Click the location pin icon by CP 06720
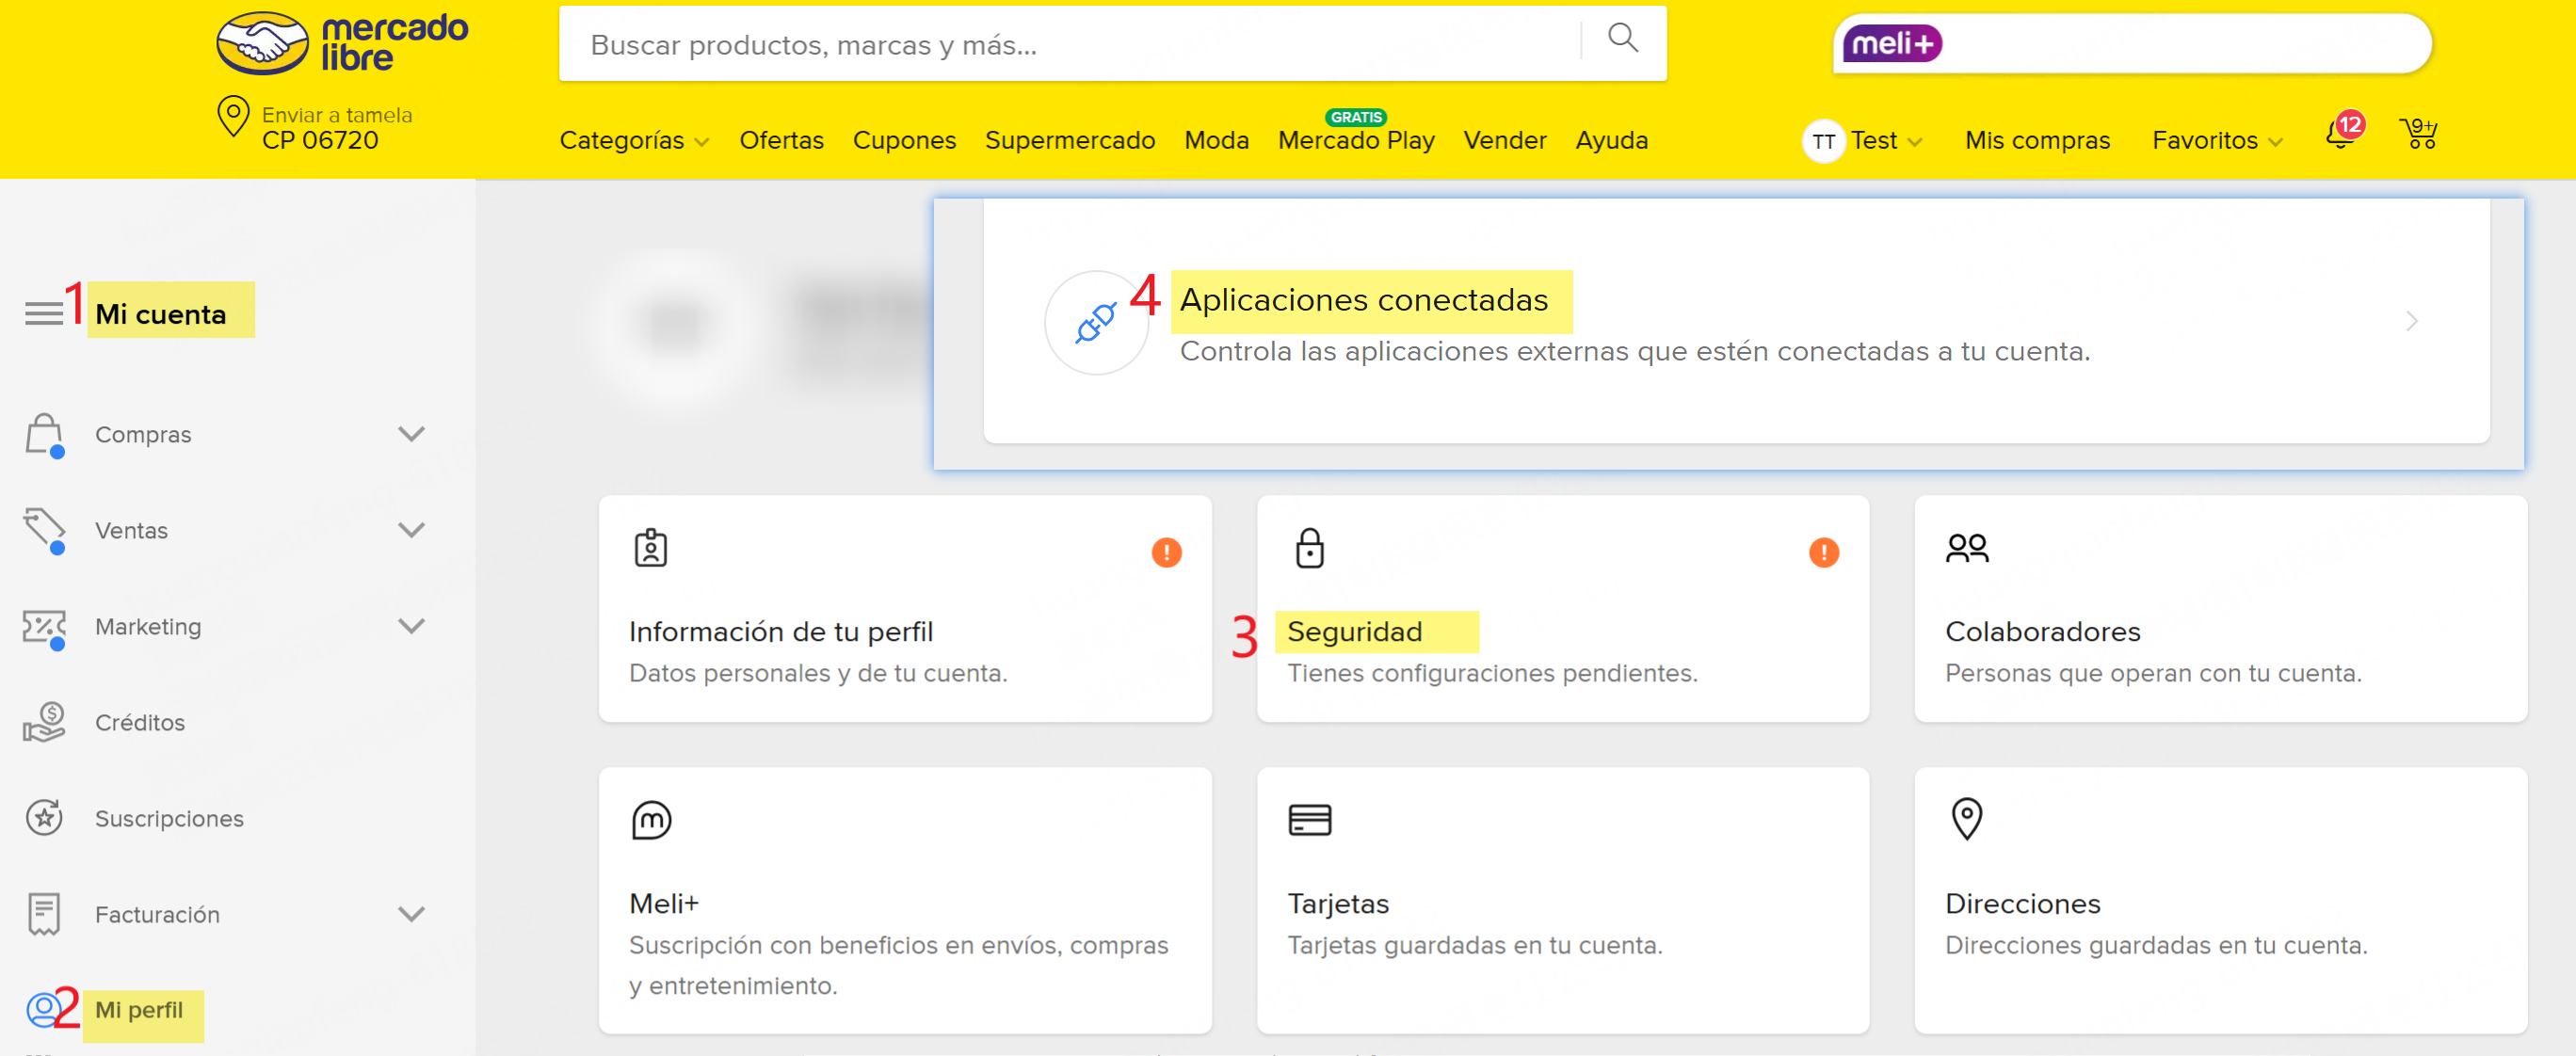The width and height of the screenshot is (2576, 1056). (x=233, y=117)
